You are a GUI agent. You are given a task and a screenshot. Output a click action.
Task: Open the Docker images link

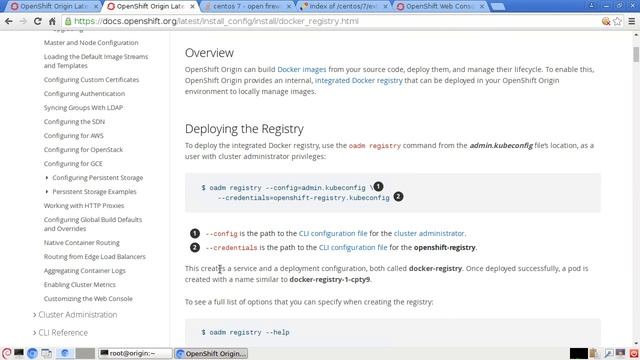click(302, 69)
